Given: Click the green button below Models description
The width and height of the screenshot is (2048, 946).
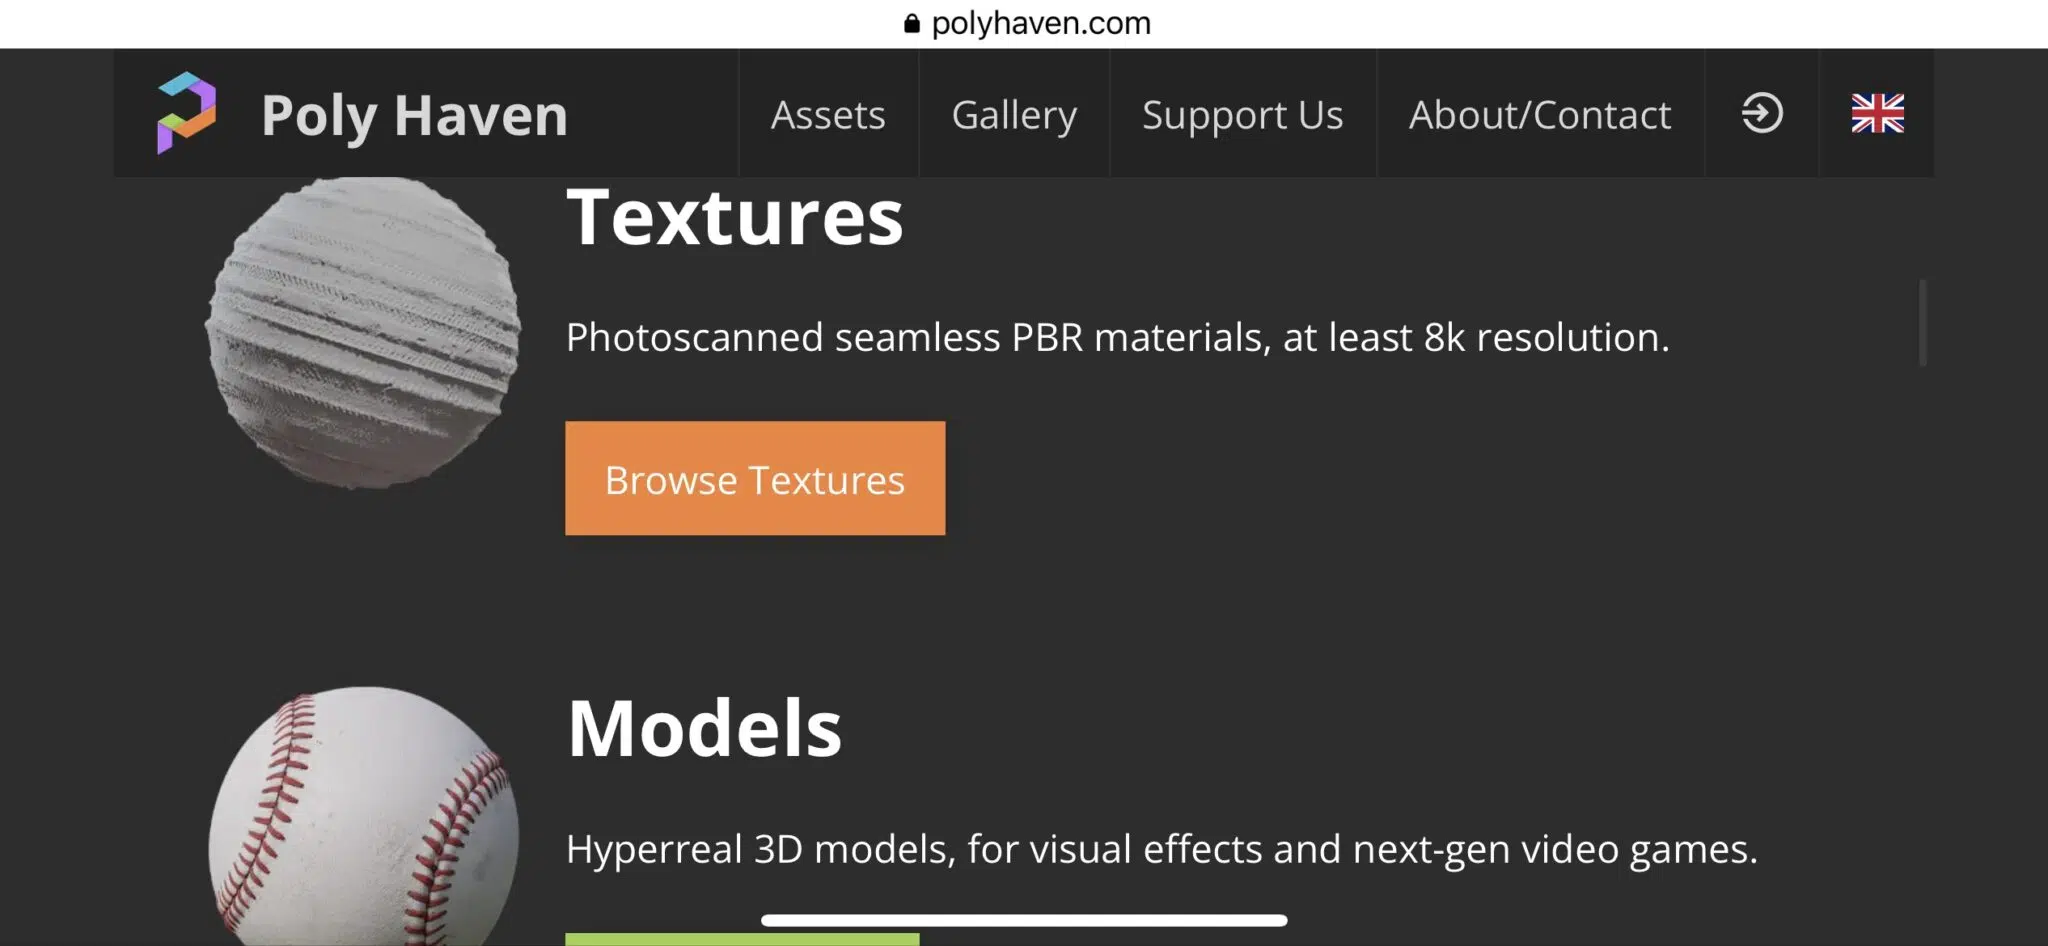Looking at the screenshot, I should coord(741,939).
